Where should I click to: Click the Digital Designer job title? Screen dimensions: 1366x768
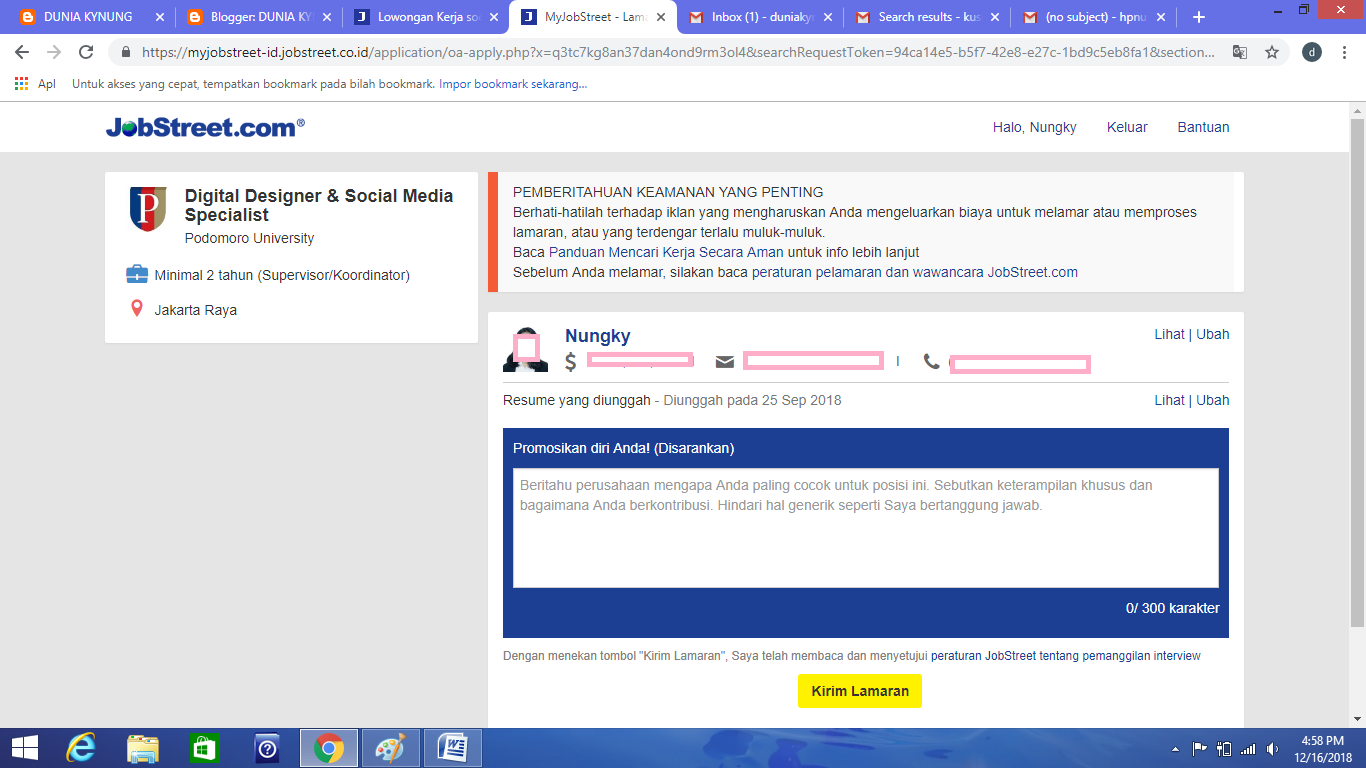319,205
